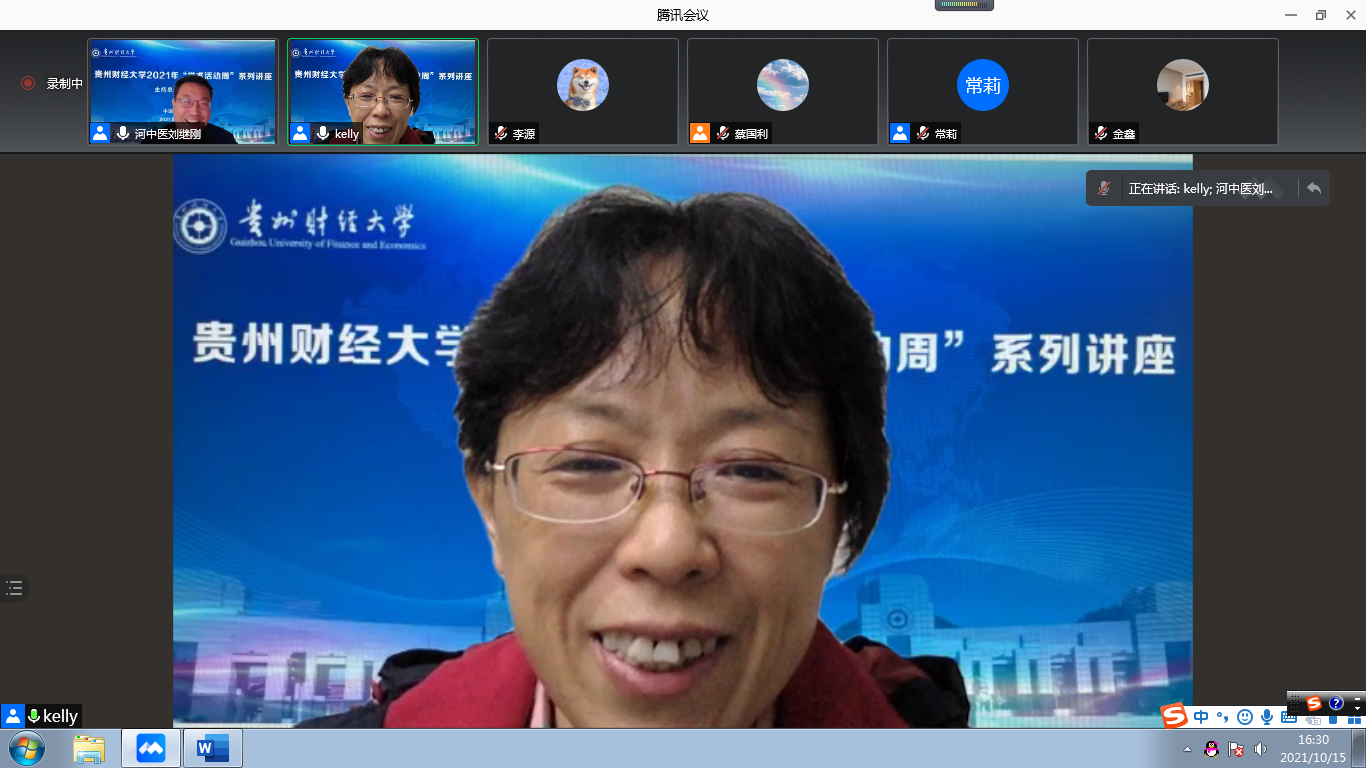Click the QQ penguin tray icon
Image resolution: width=1366 pixels, height=768 pixels.
pyautogui.click(x=1211, y=749)
